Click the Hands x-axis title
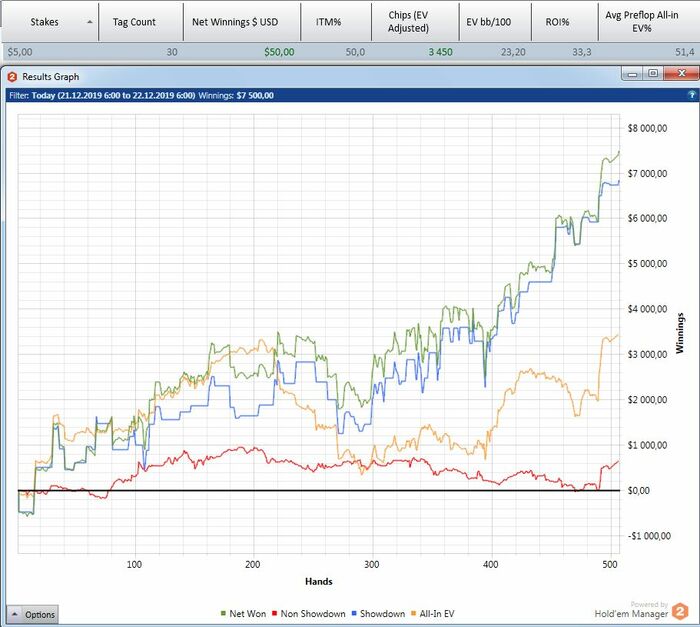The image size is (700, 627). (319, 581)
